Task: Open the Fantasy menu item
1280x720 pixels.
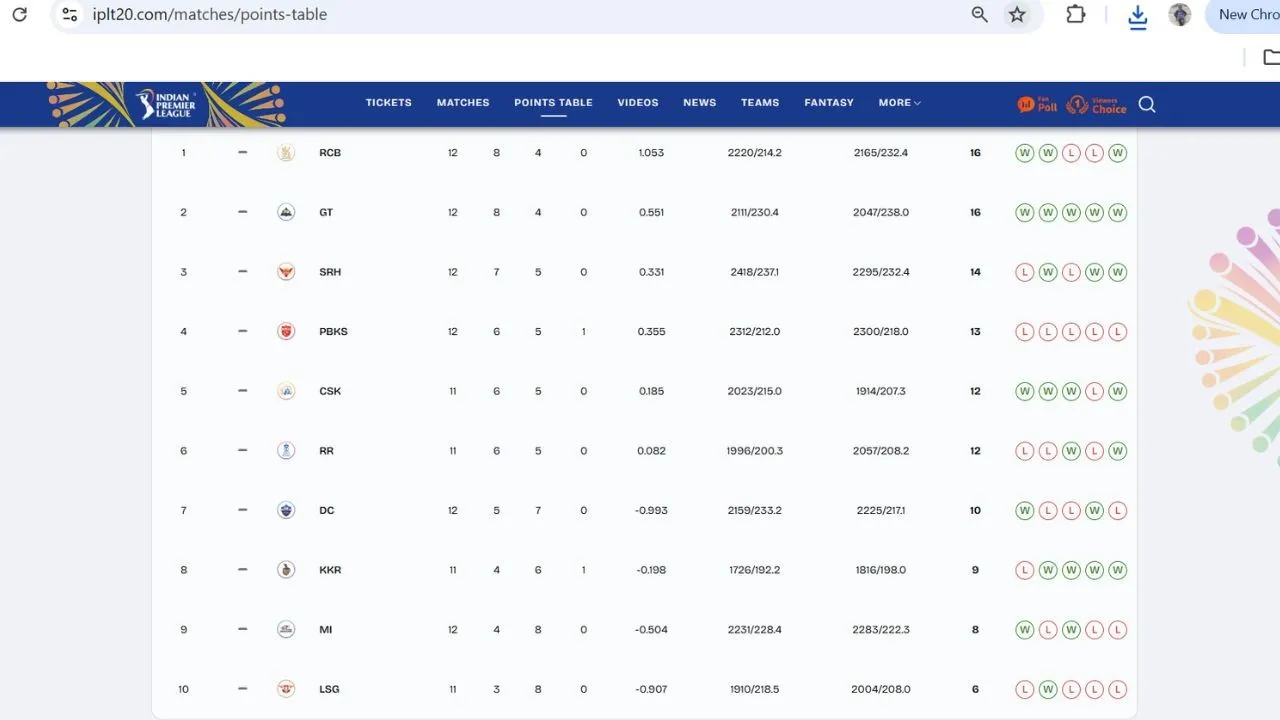Action: 829,102
